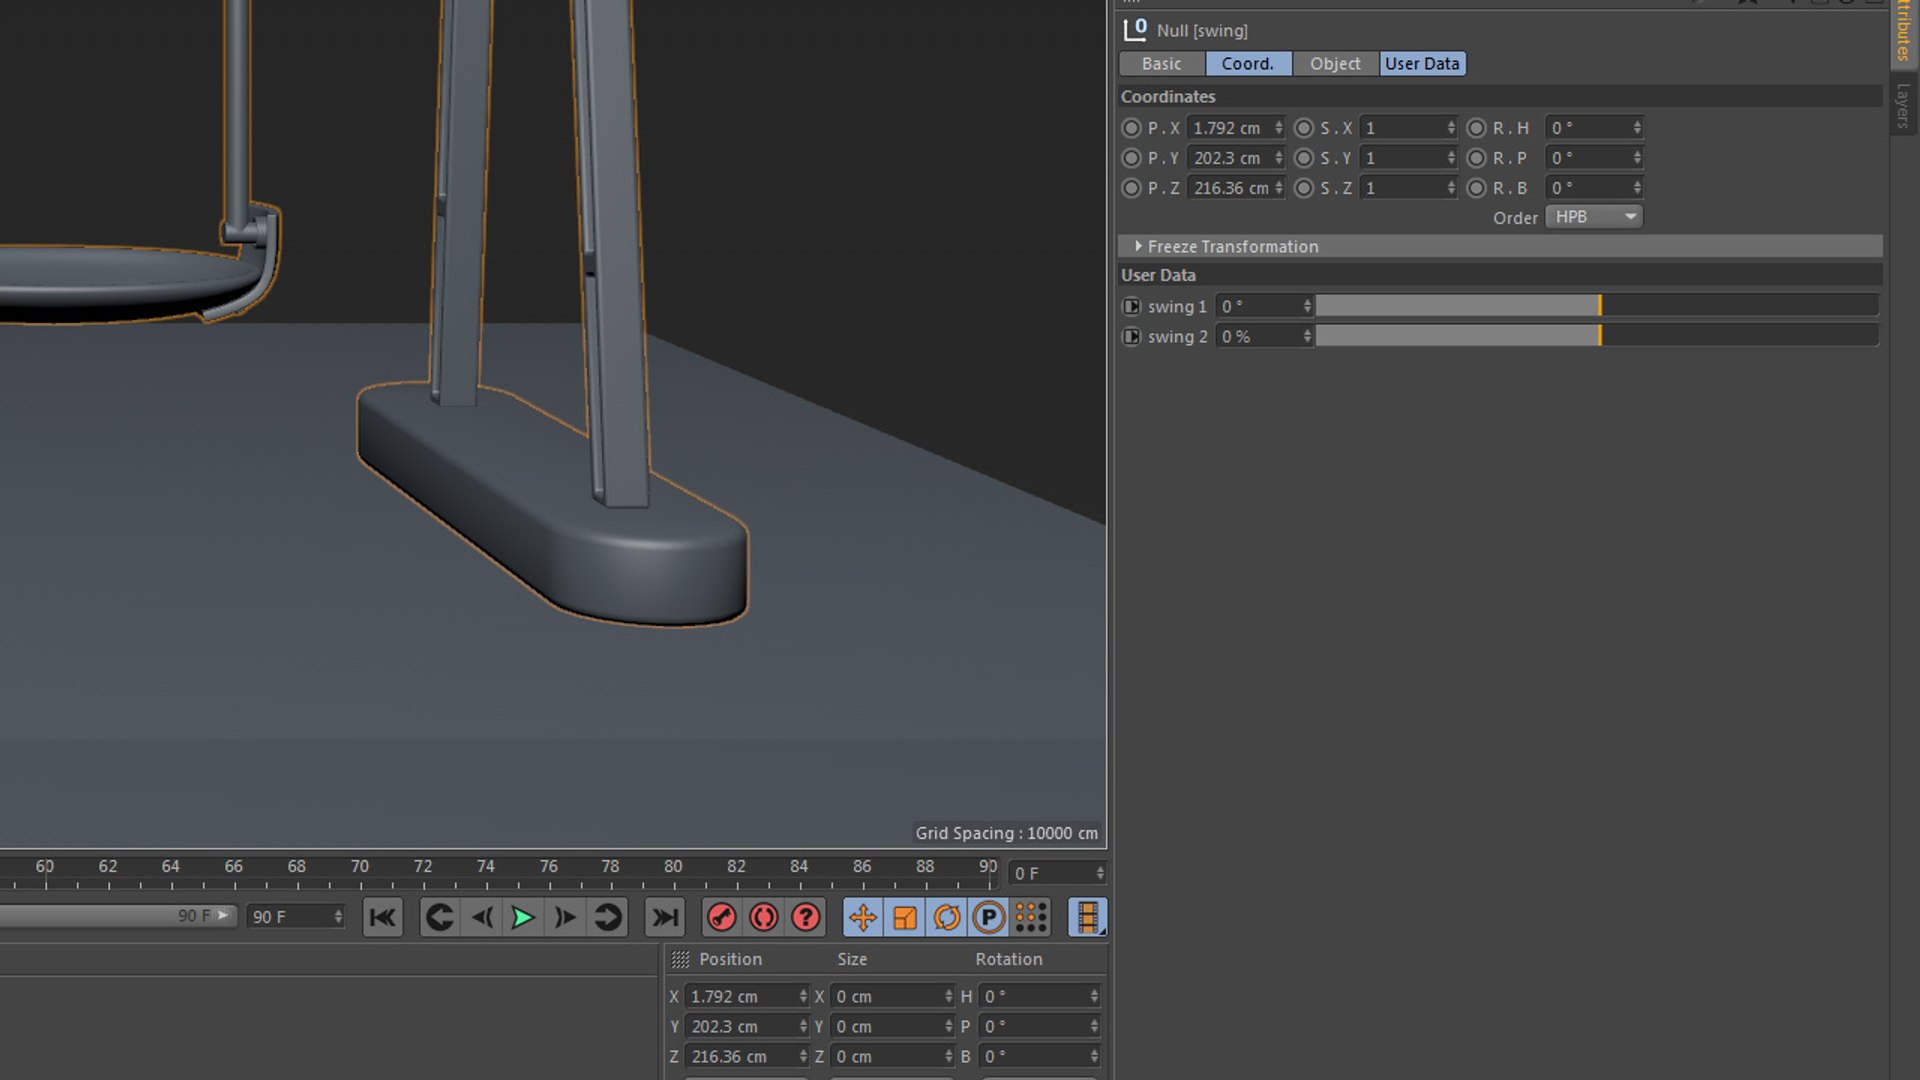This screenshot has height=1080, width=1920.
Task: Switch to the Coord. tab
Action: [x=1248, y=64]
